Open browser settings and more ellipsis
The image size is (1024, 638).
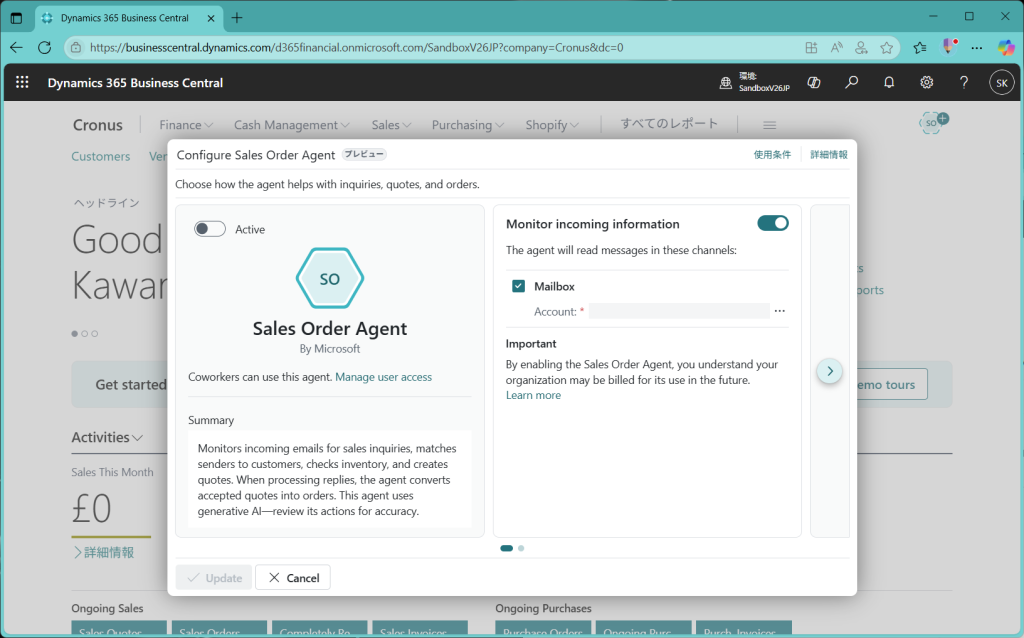pyautogui.click(x=977, y=47)
